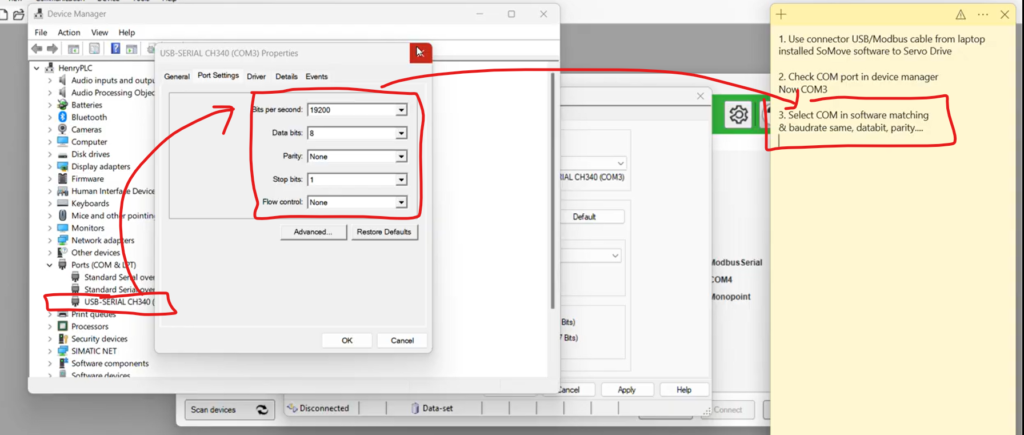Click the Restore Defaults button
1024x435 pixels.
click(386, 232)
